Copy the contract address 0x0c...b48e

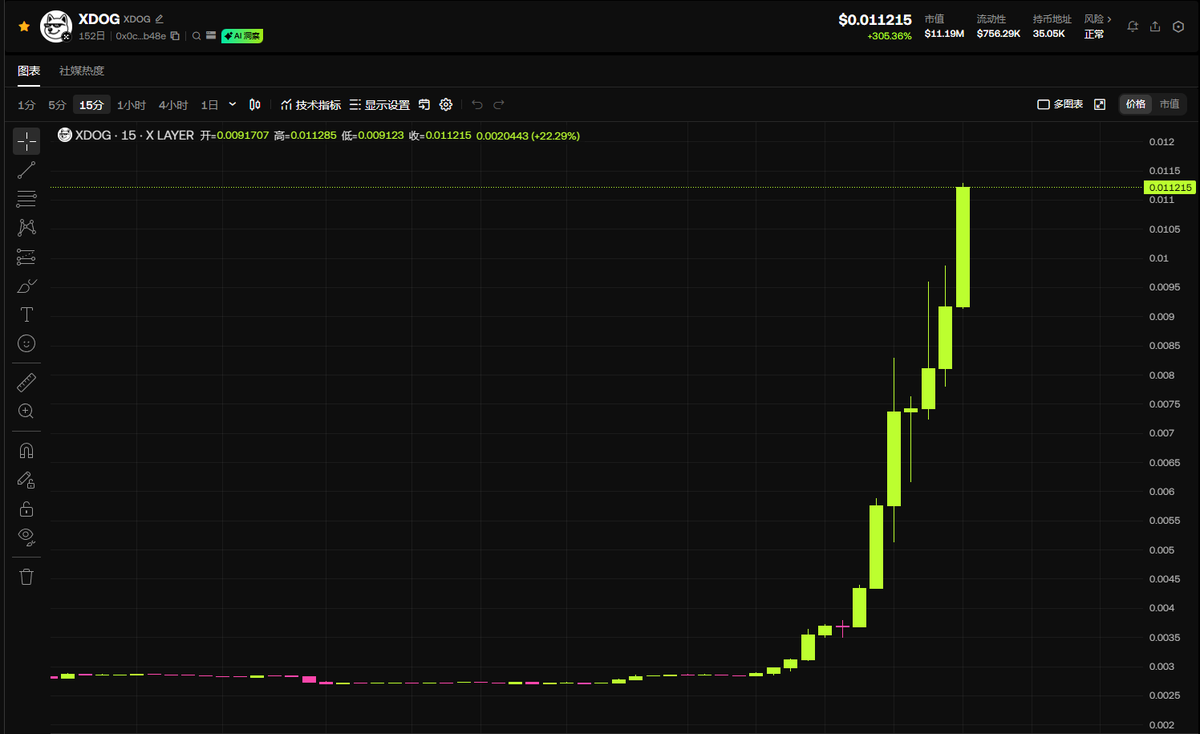[x=175, y=35]
